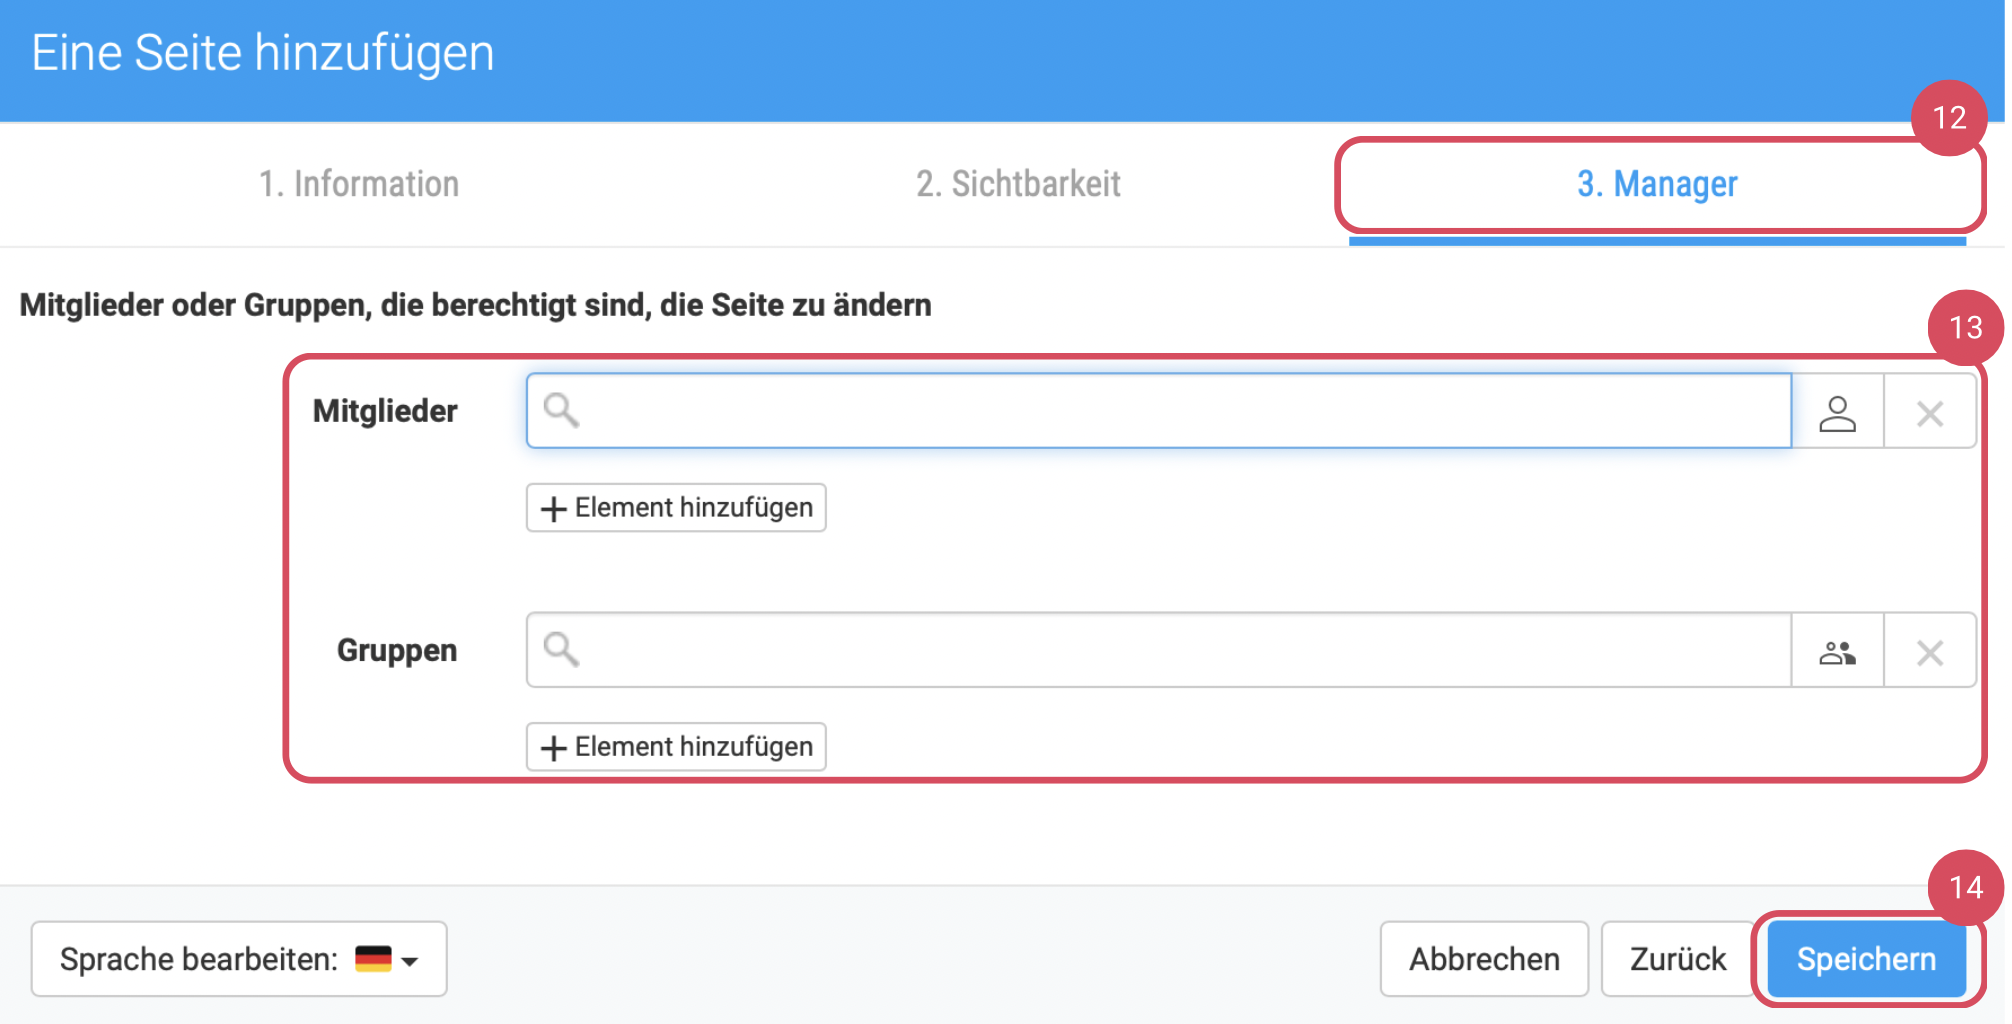2012x1024 pixels.
Task: Click plus icon of Gruppen Element hinzufügen
Action: point(553,748)
